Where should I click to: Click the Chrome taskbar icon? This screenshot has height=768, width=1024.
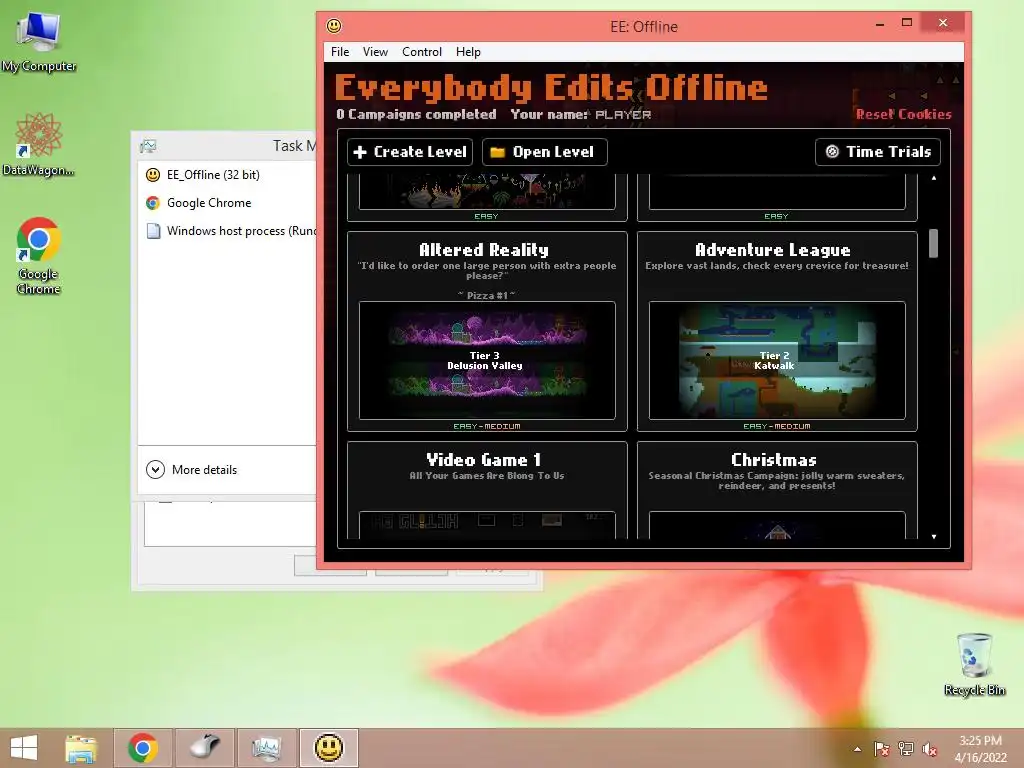pos(143,748)
